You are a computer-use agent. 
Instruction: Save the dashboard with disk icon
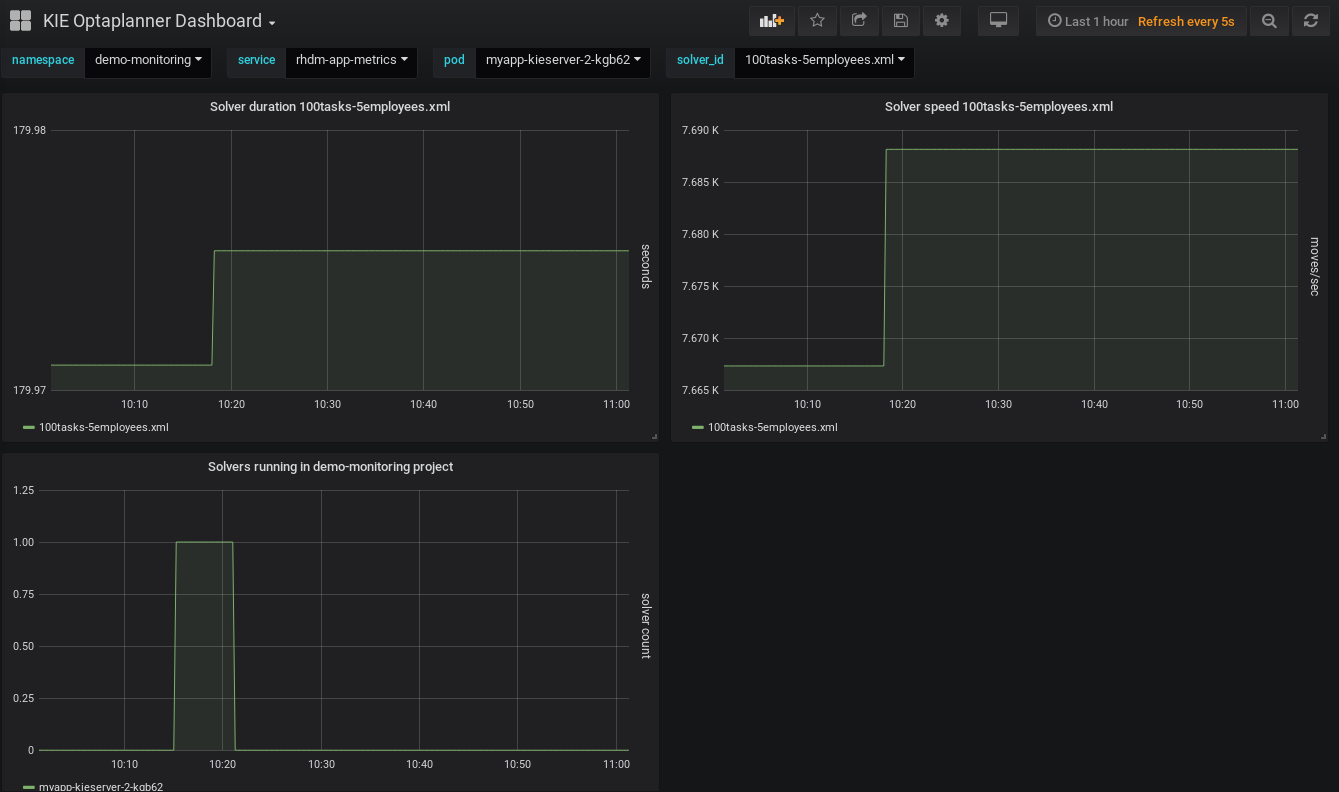[x=900, y=21]
